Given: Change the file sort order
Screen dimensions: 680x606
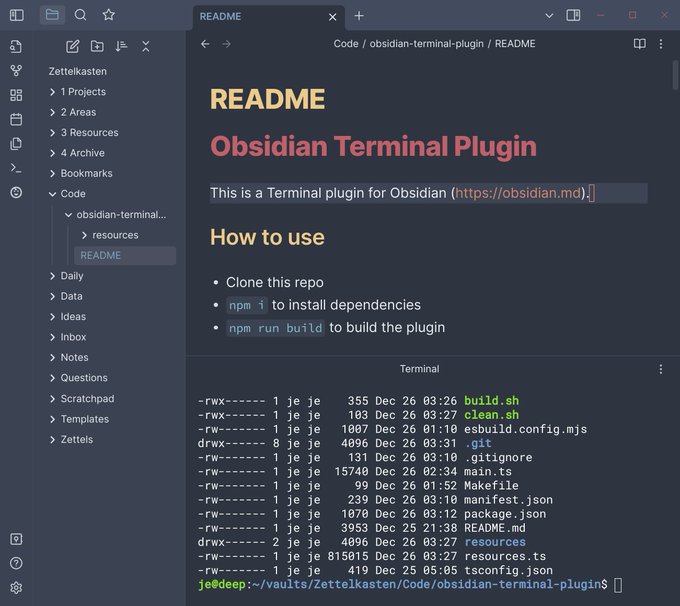Looking at the screenshot, I should click(x=121, y=46).
